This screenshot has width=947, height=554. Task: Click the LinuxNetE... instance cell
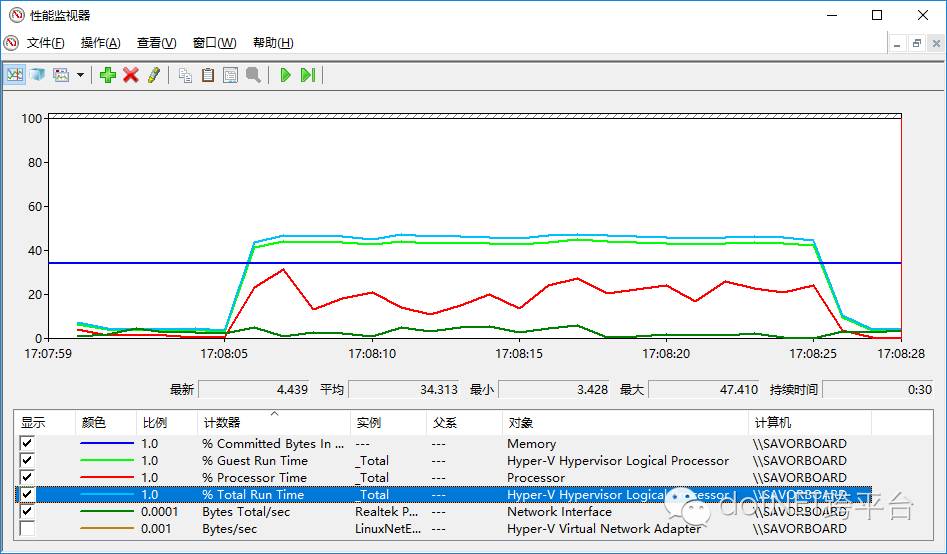click(x=388, y=529)
